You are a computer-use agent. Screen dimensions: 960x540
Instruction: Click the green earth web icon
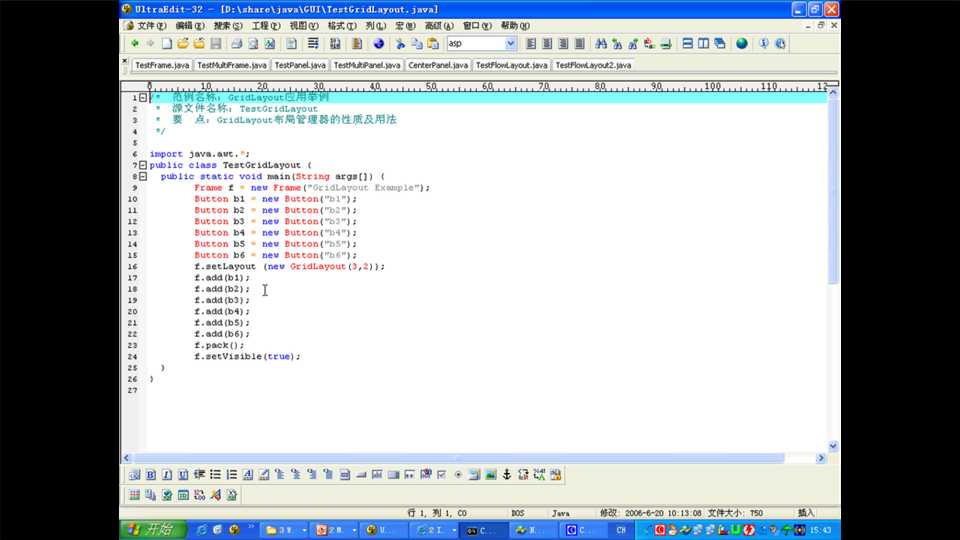click(x=741, y=43)
